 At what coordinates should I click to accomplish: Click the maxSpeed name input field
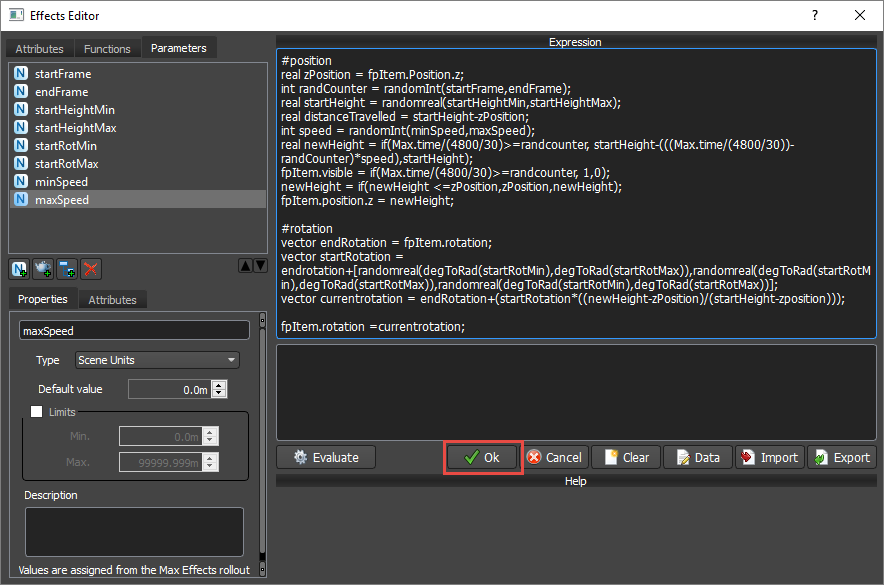(x=134, y=330)
